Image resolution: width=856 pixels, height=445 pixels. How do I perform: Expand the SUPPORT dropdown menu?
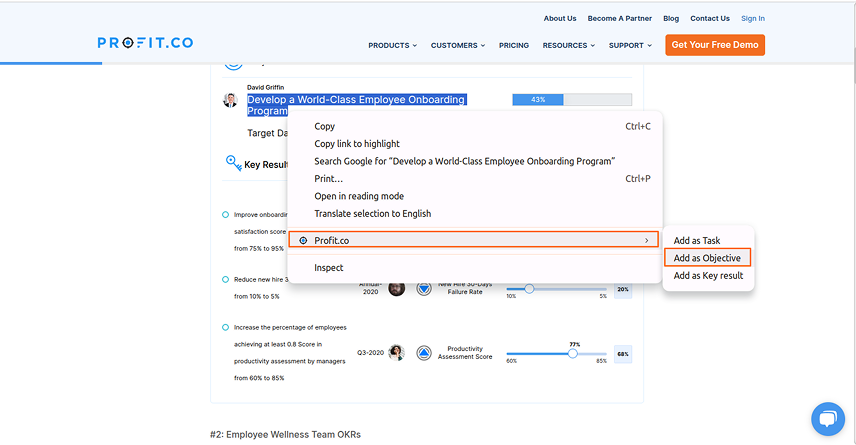631,45
